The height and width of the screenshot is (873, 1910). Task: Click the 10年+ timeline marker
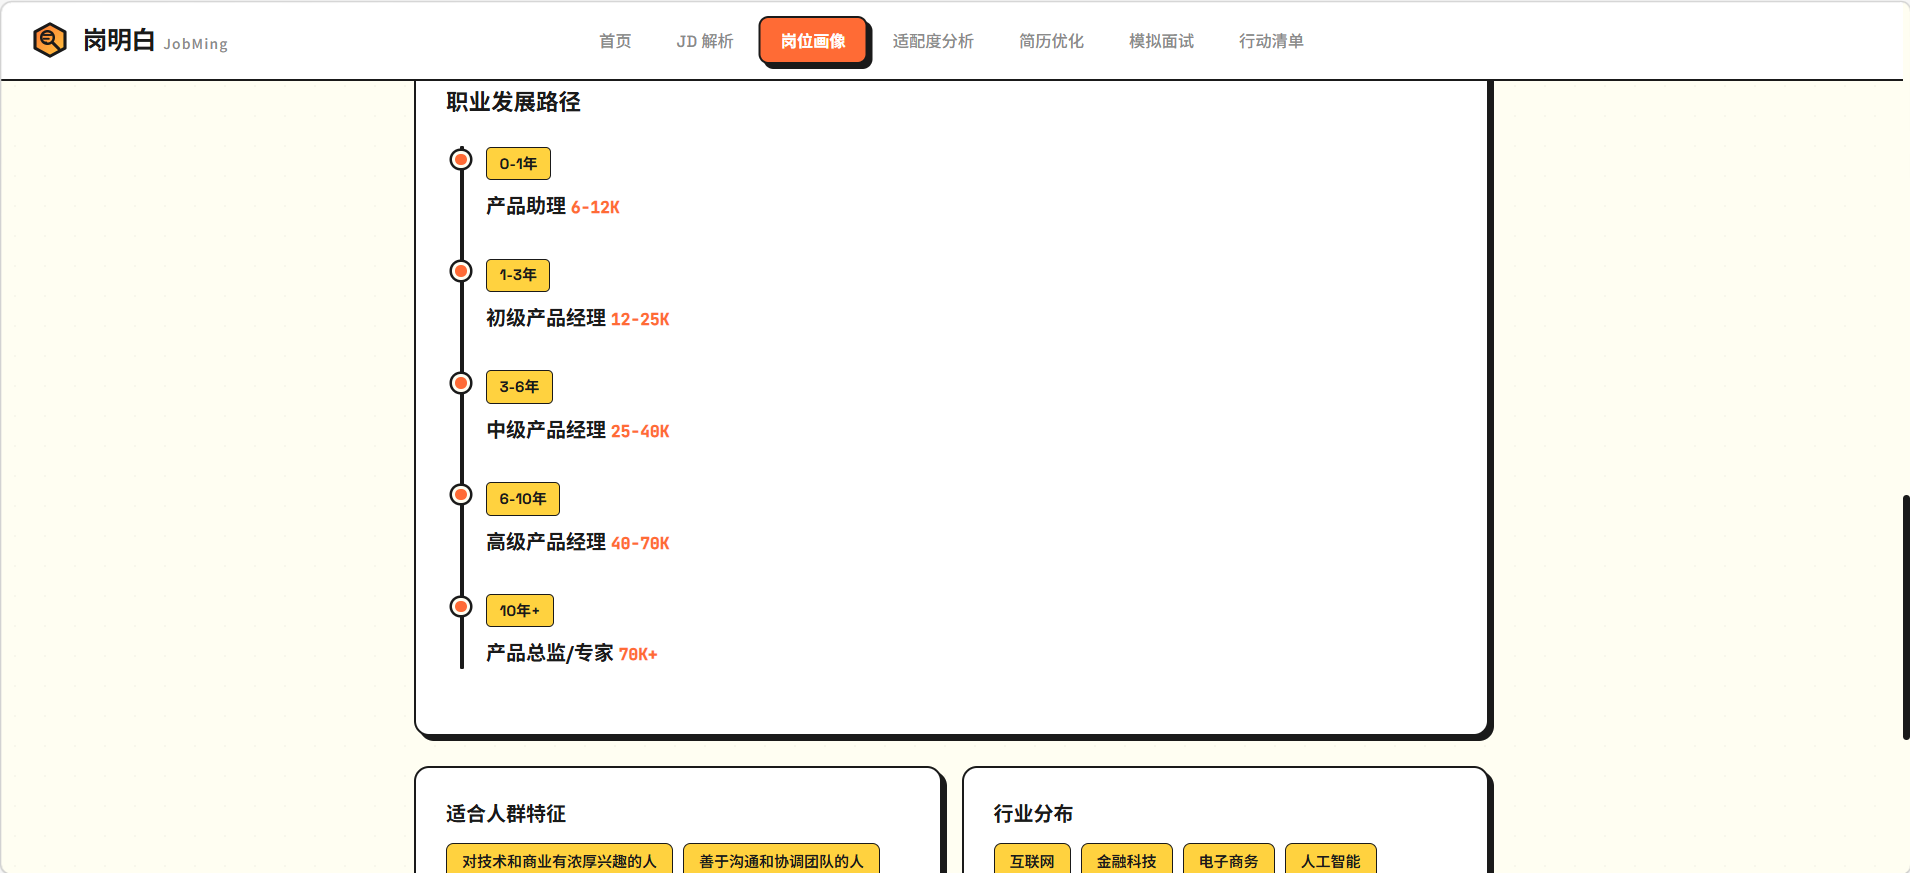pos(461,606)
